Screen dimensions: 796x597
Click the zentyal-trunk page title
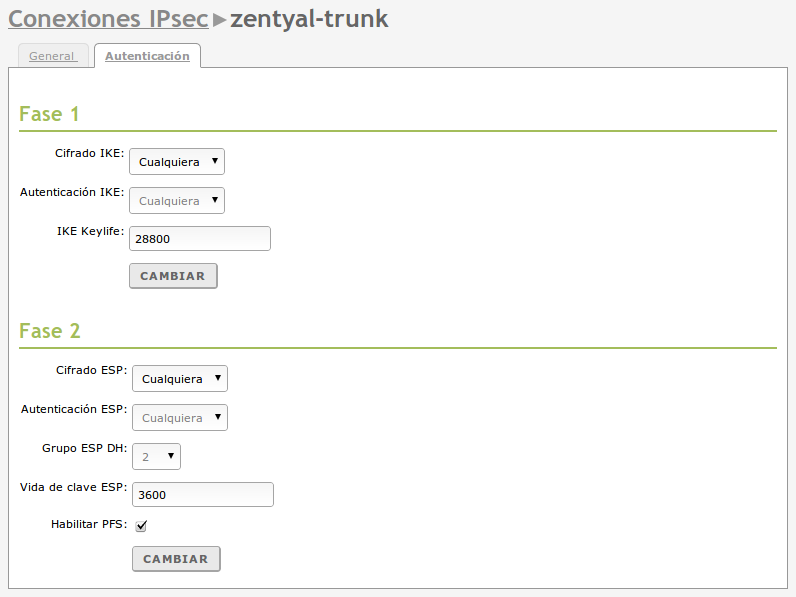click(309, 19)
